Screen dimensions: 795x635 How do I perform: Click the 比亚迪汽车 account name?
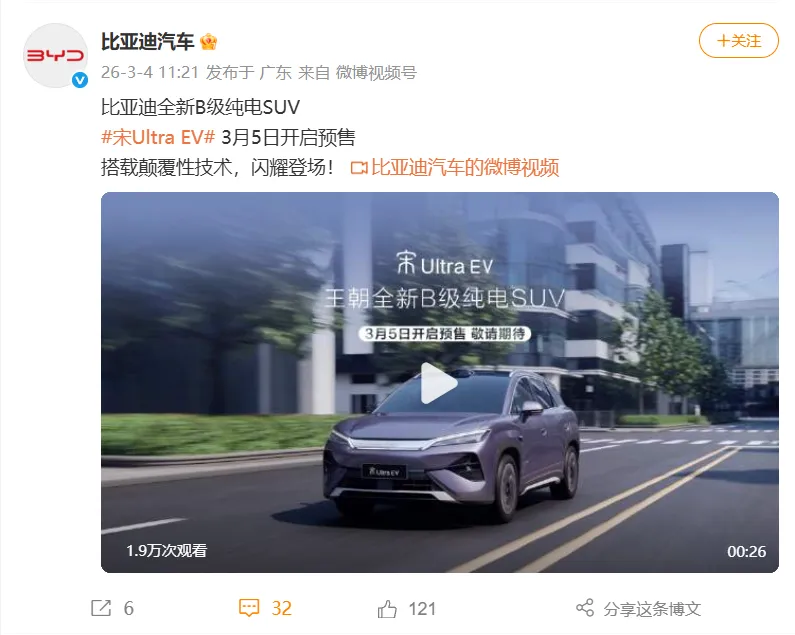coord(148,42)
